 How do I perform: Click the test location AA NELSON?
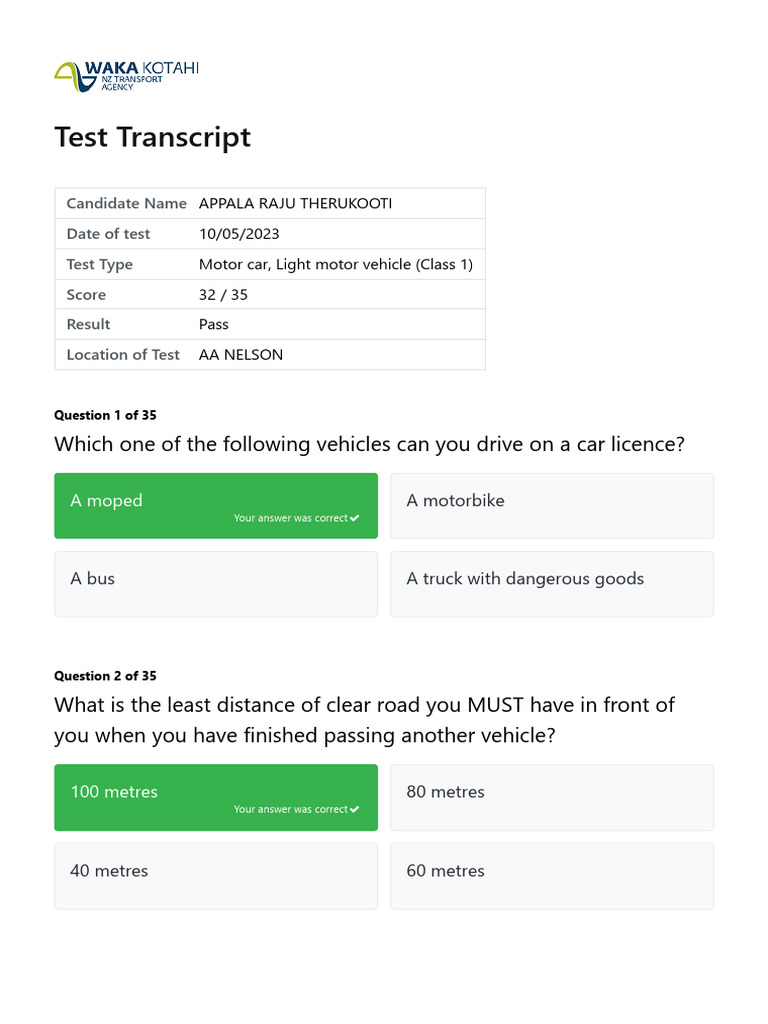point(241,354)
